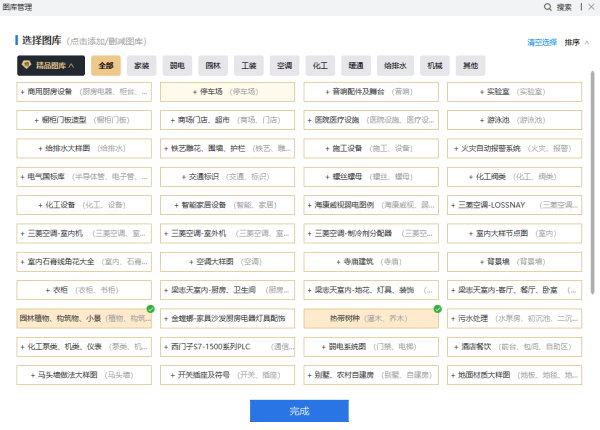
Task: Select the 暖通 category tab
Action: click(x=356, y=65)
